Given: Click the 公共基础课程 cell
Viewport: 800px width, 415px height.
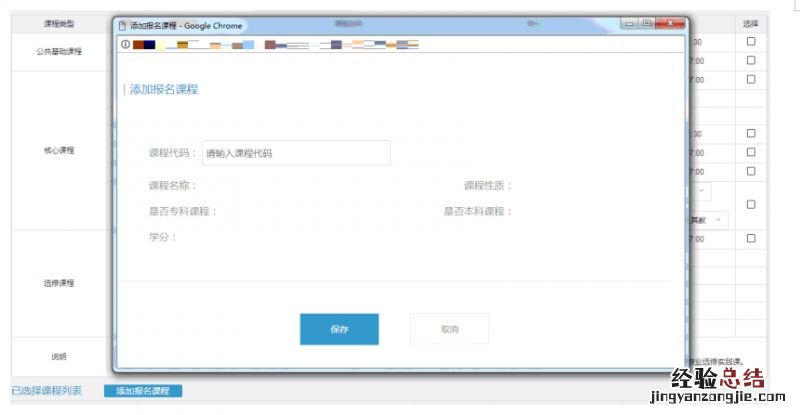Looking at the screenshot, I should (59, 52).
